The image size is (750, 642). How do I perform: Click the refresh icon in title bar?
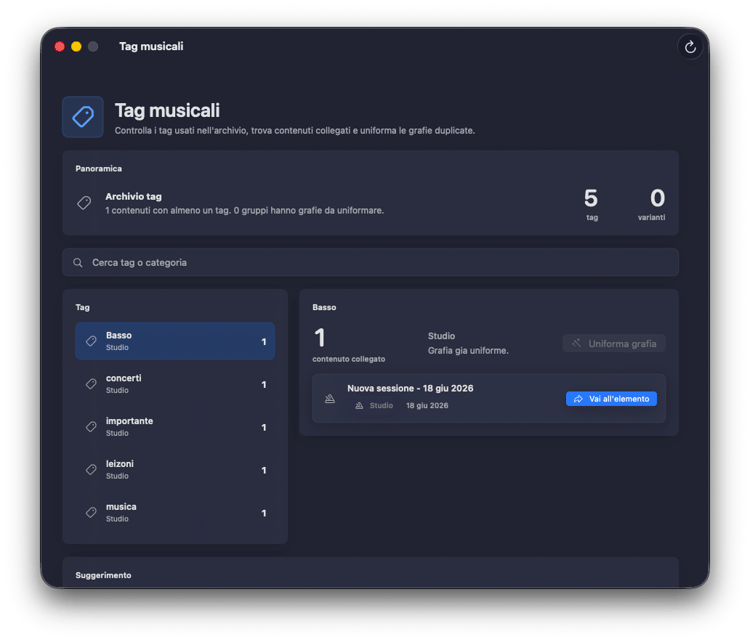click(690, 47)
